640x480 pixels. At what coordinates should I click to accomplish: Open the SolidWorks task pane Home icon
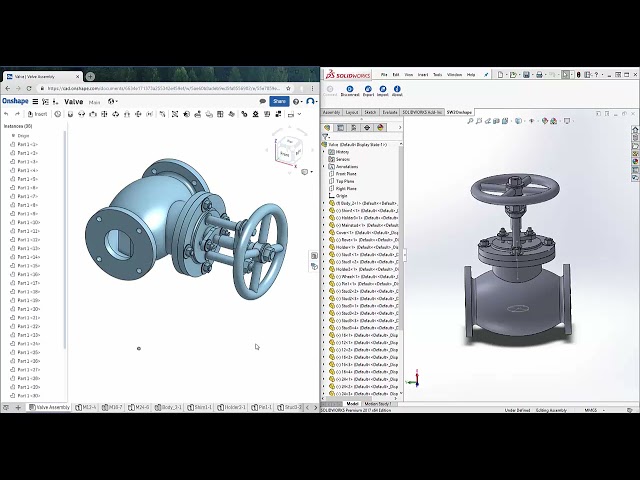pyautogui.click(x=635, y=129)
